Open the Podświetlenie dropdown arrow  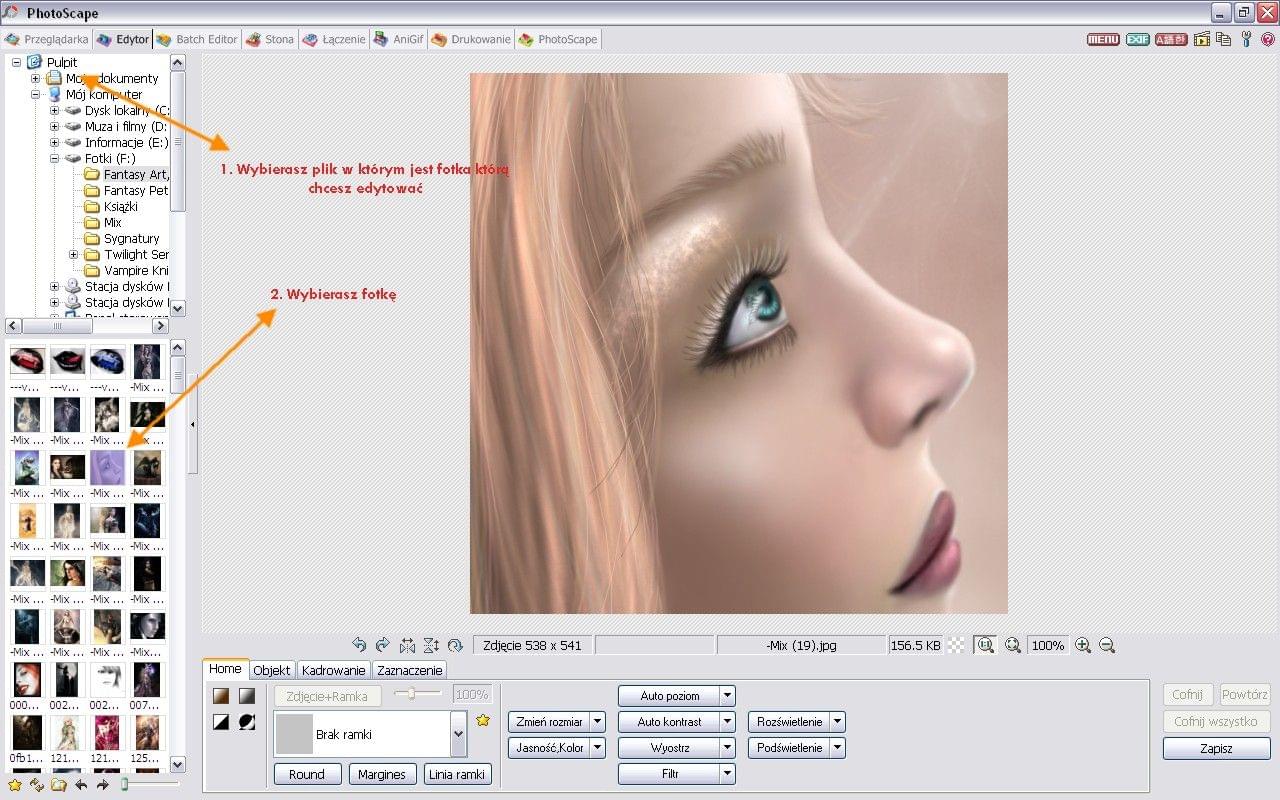pyautogui.click(x=838, y=748)
